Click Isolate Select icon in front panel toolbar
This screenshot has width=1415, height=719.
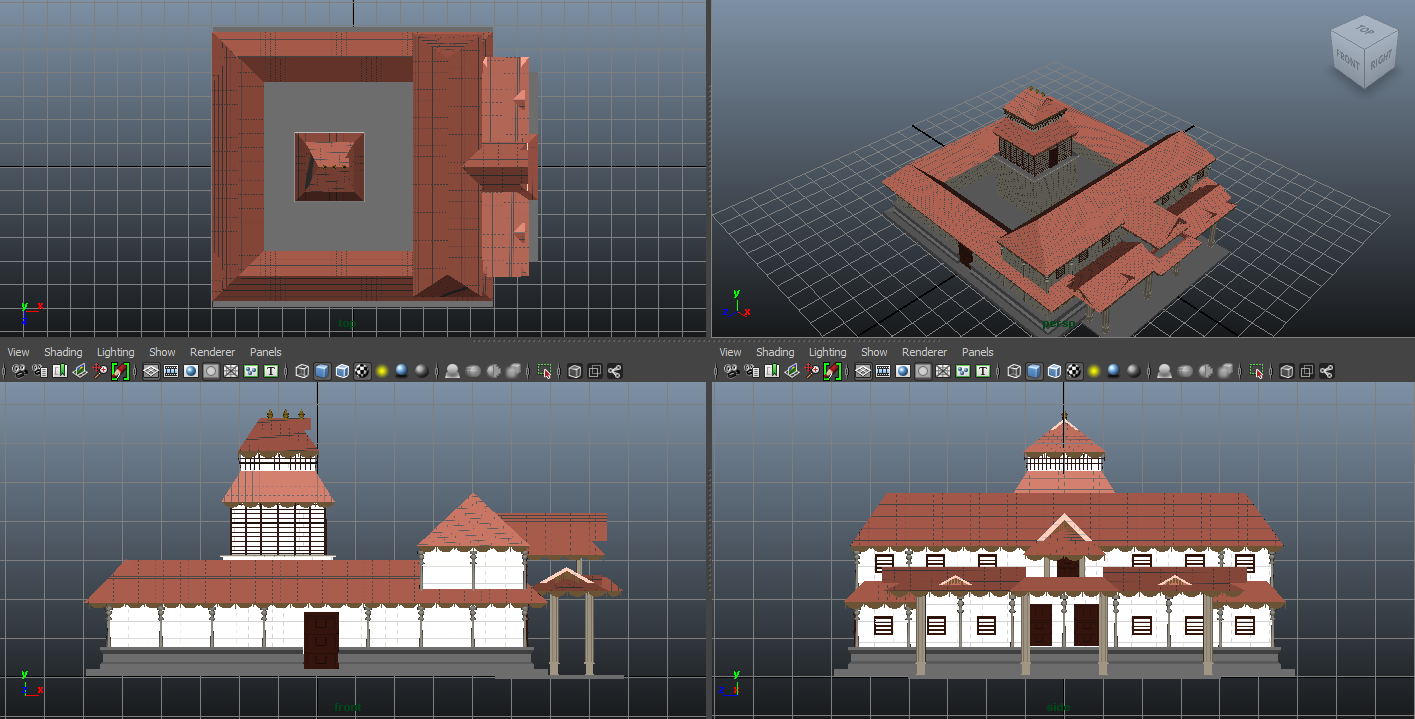coord(545,371)
